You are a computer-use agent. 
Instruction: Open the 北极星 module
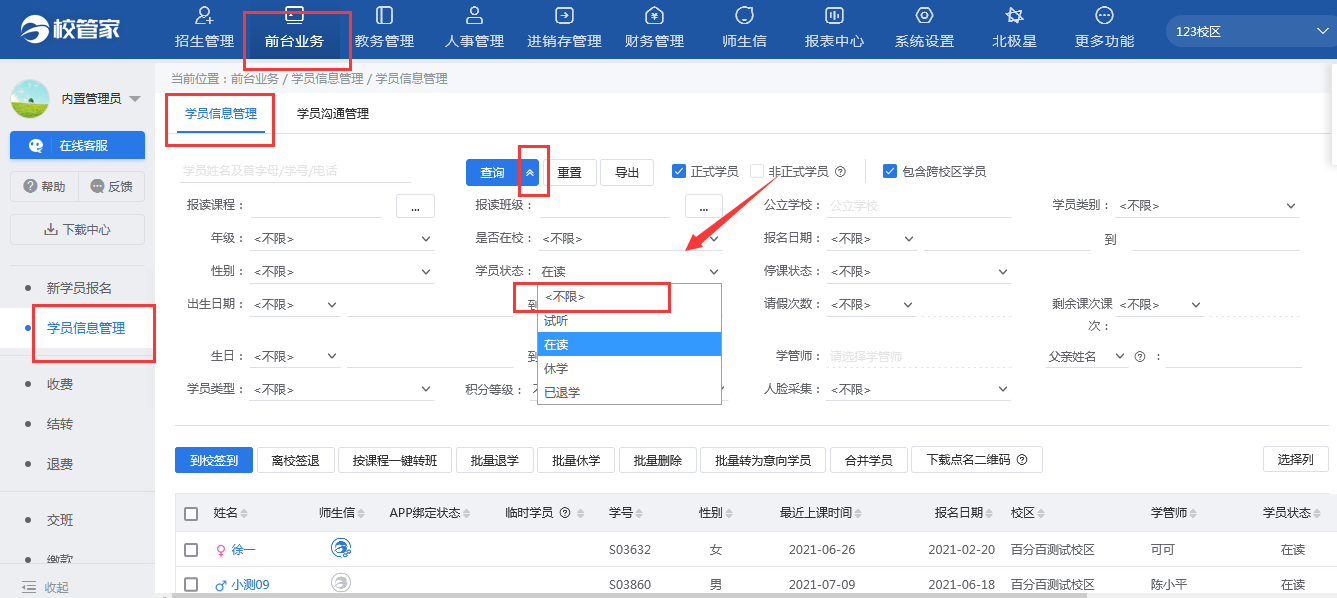(x=1014, y=28)
